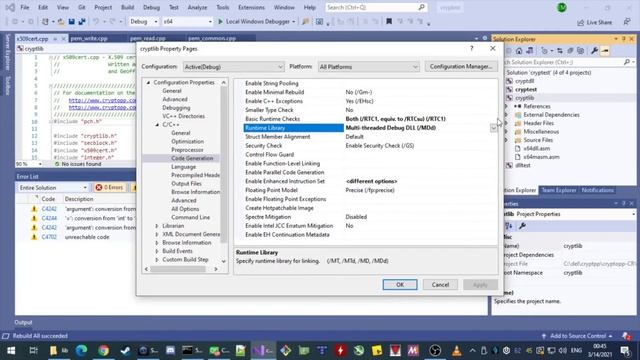Open the File menu
Image resolution: width=640 pixels, height=360 pixels.
tap(24, 7)
